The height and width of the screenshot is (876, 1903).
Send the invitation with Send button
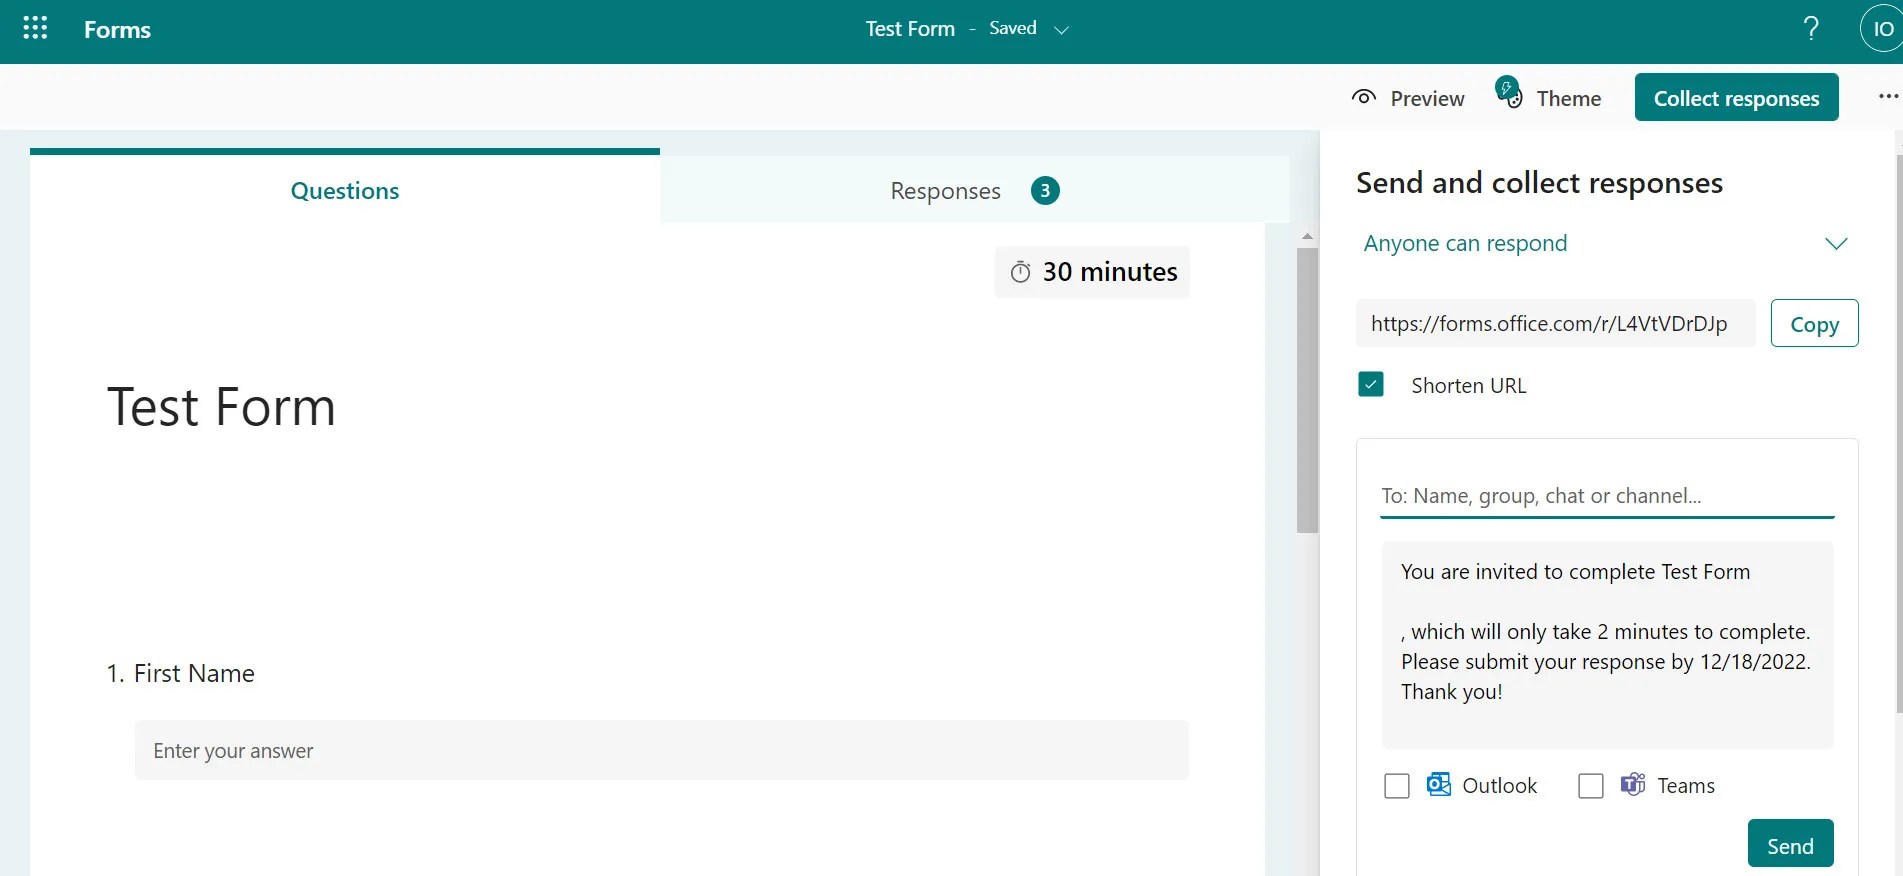click(1790, 845)
